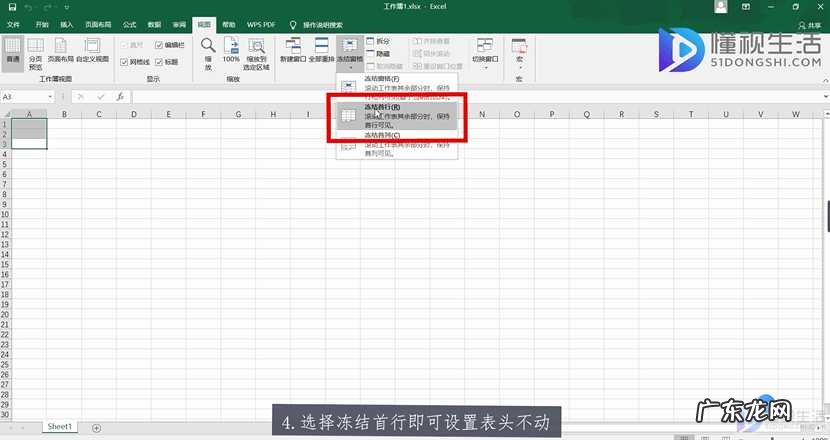
Task: Click the Undo arrow icon
Action: tap(28, 7)
